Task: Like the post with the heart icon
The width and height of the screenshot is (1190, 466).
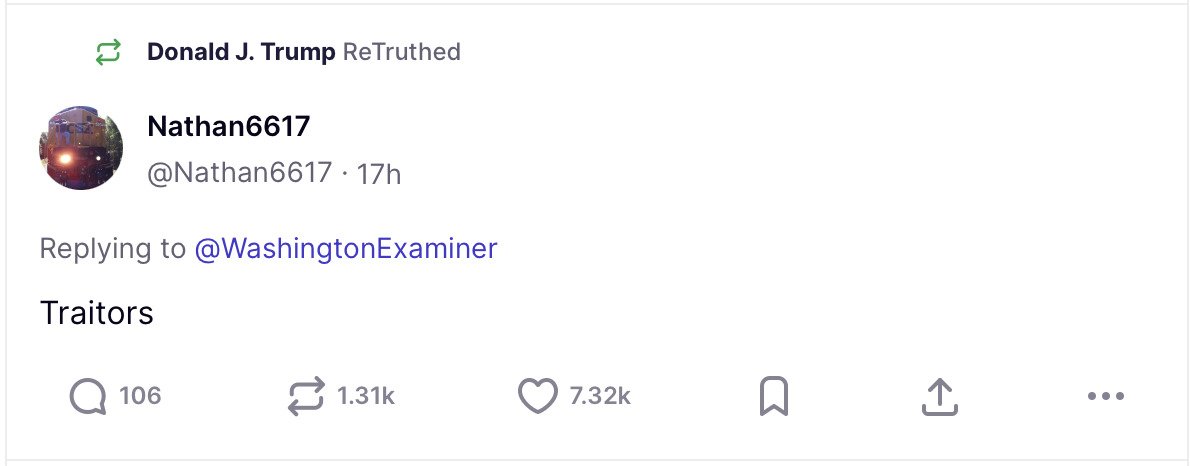Action: (x=537, y=397)
